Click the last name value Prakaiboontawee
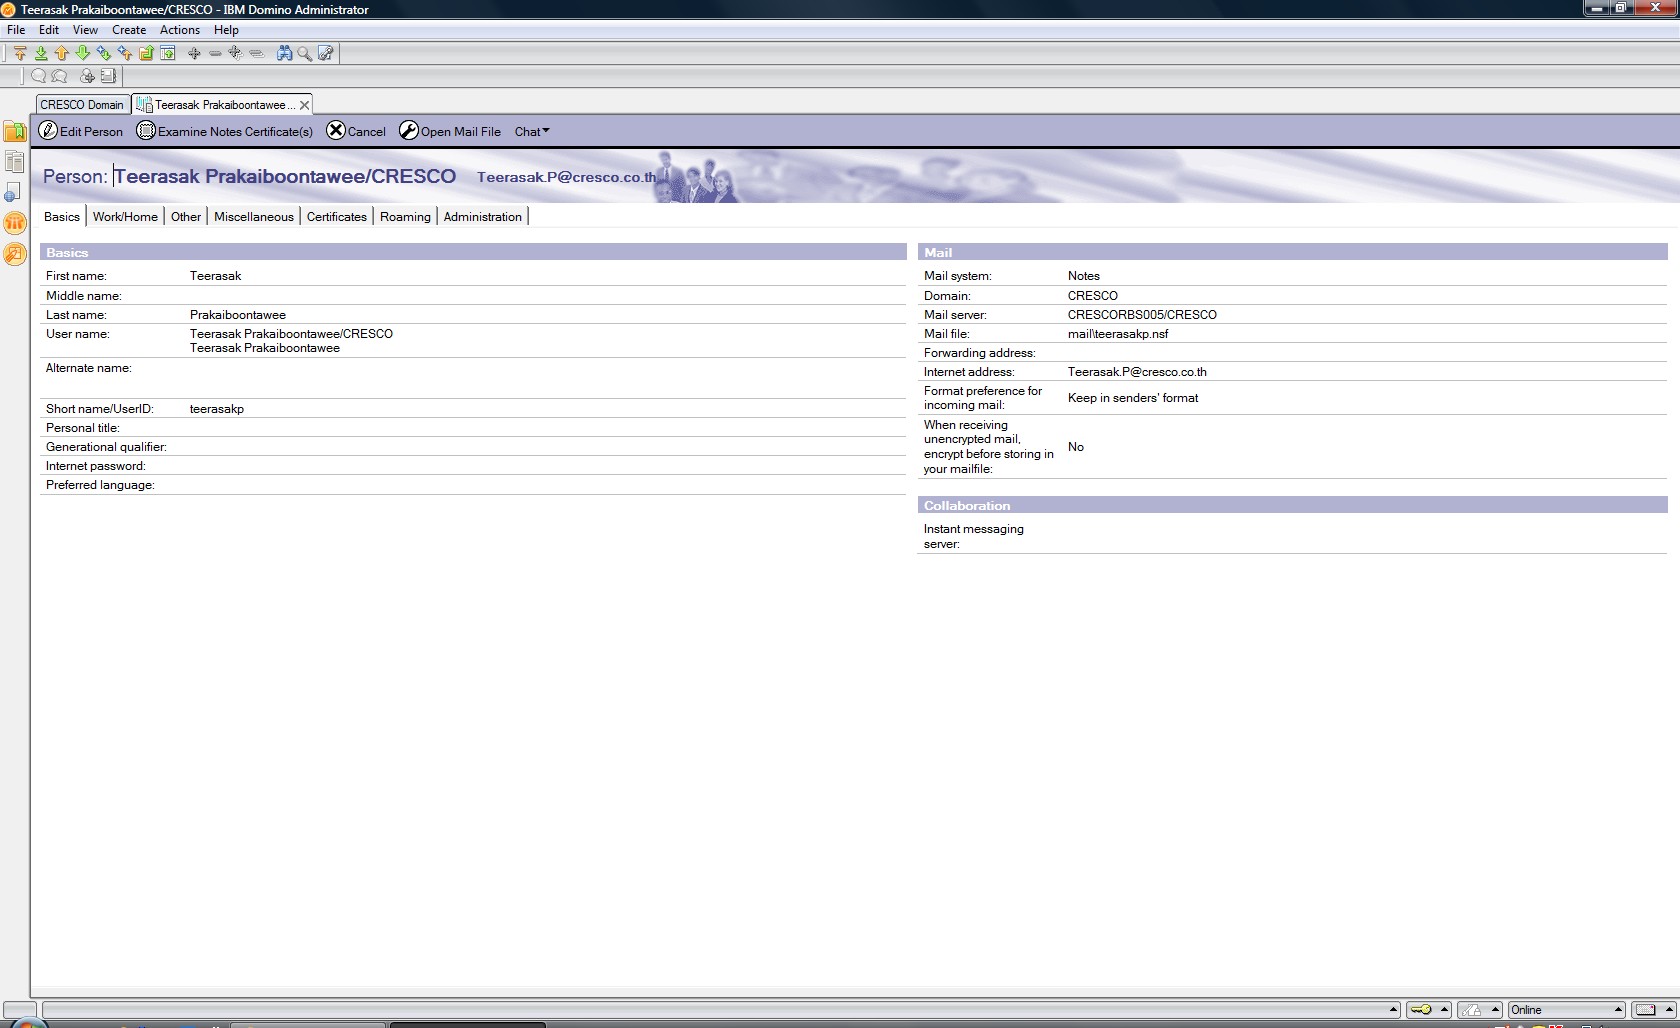The image size is (1680, 1028). [x=238, y=315]
